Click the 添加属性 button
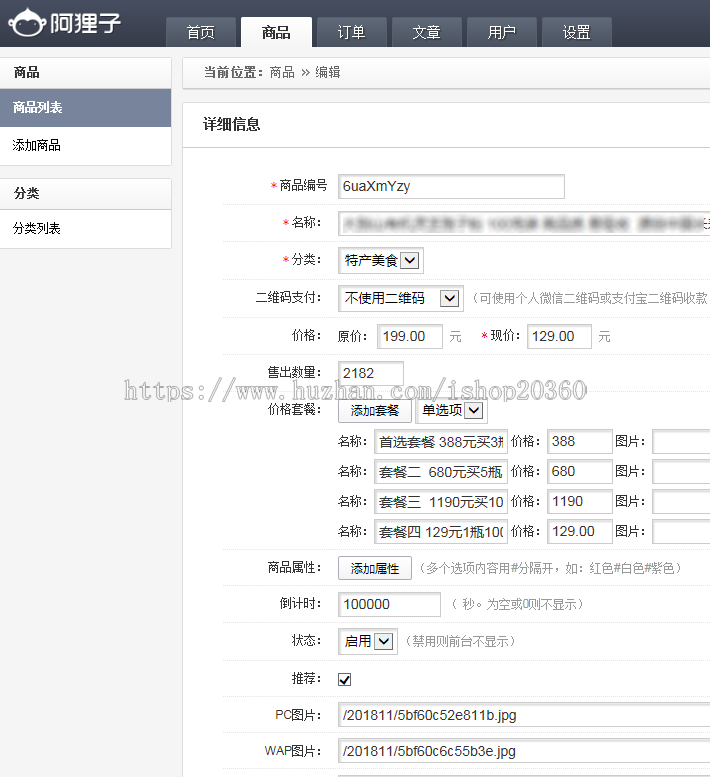The image size is (710, 777). [x=375, y=568]
